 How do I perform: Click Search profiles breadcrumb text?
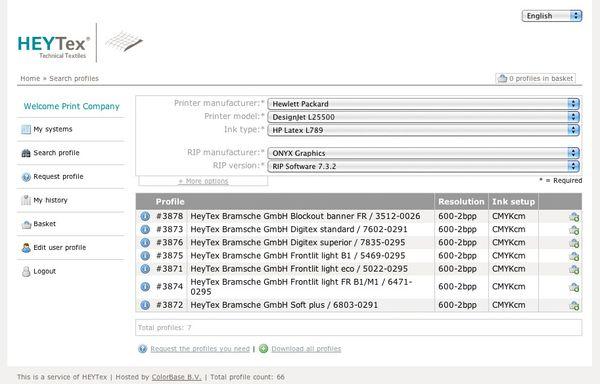click(x=74, y=78)
